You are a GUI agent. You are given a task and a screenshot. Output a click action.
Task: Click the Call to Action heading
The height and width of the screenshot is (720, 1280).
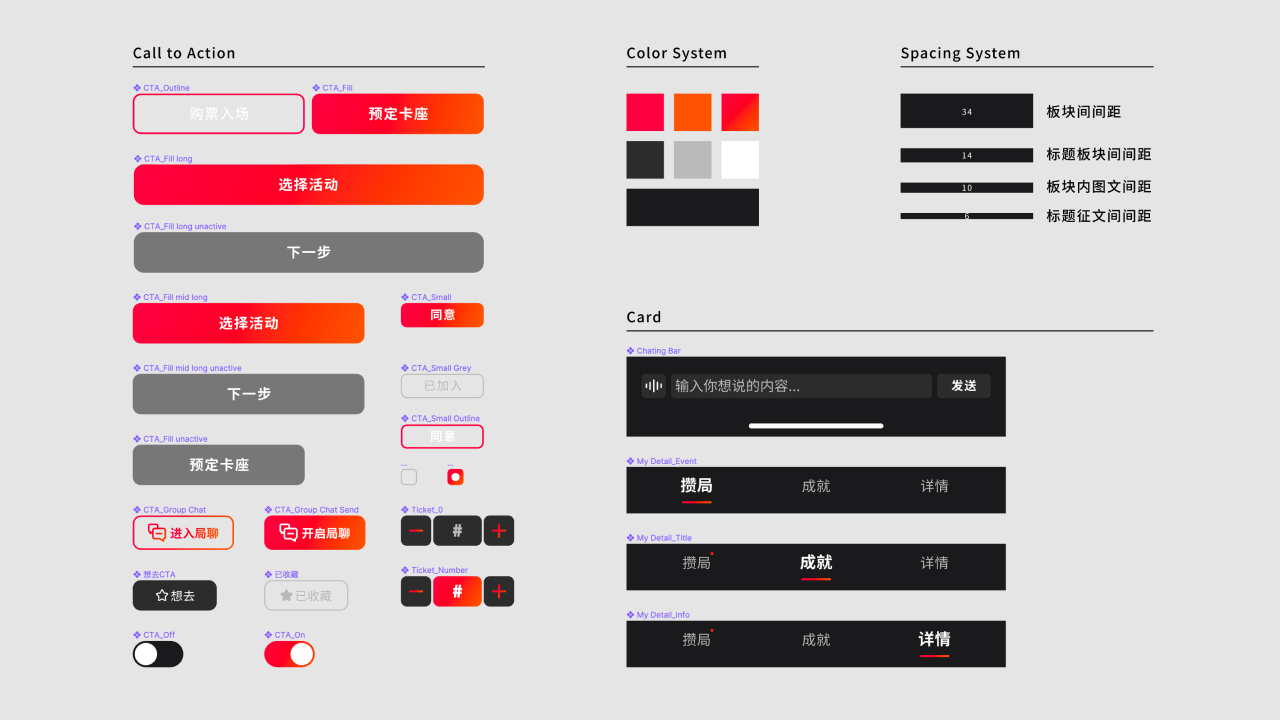[x=184, y=53]
